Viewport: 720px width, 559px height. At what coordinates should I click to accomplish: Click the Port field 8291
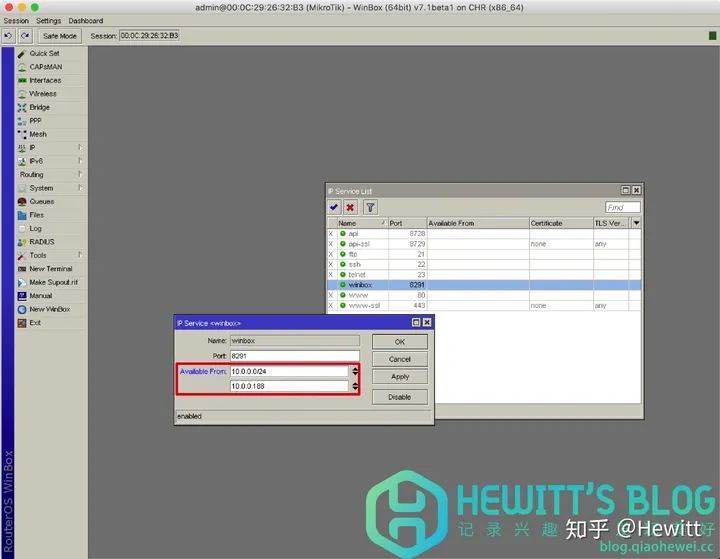click(294, 356)
